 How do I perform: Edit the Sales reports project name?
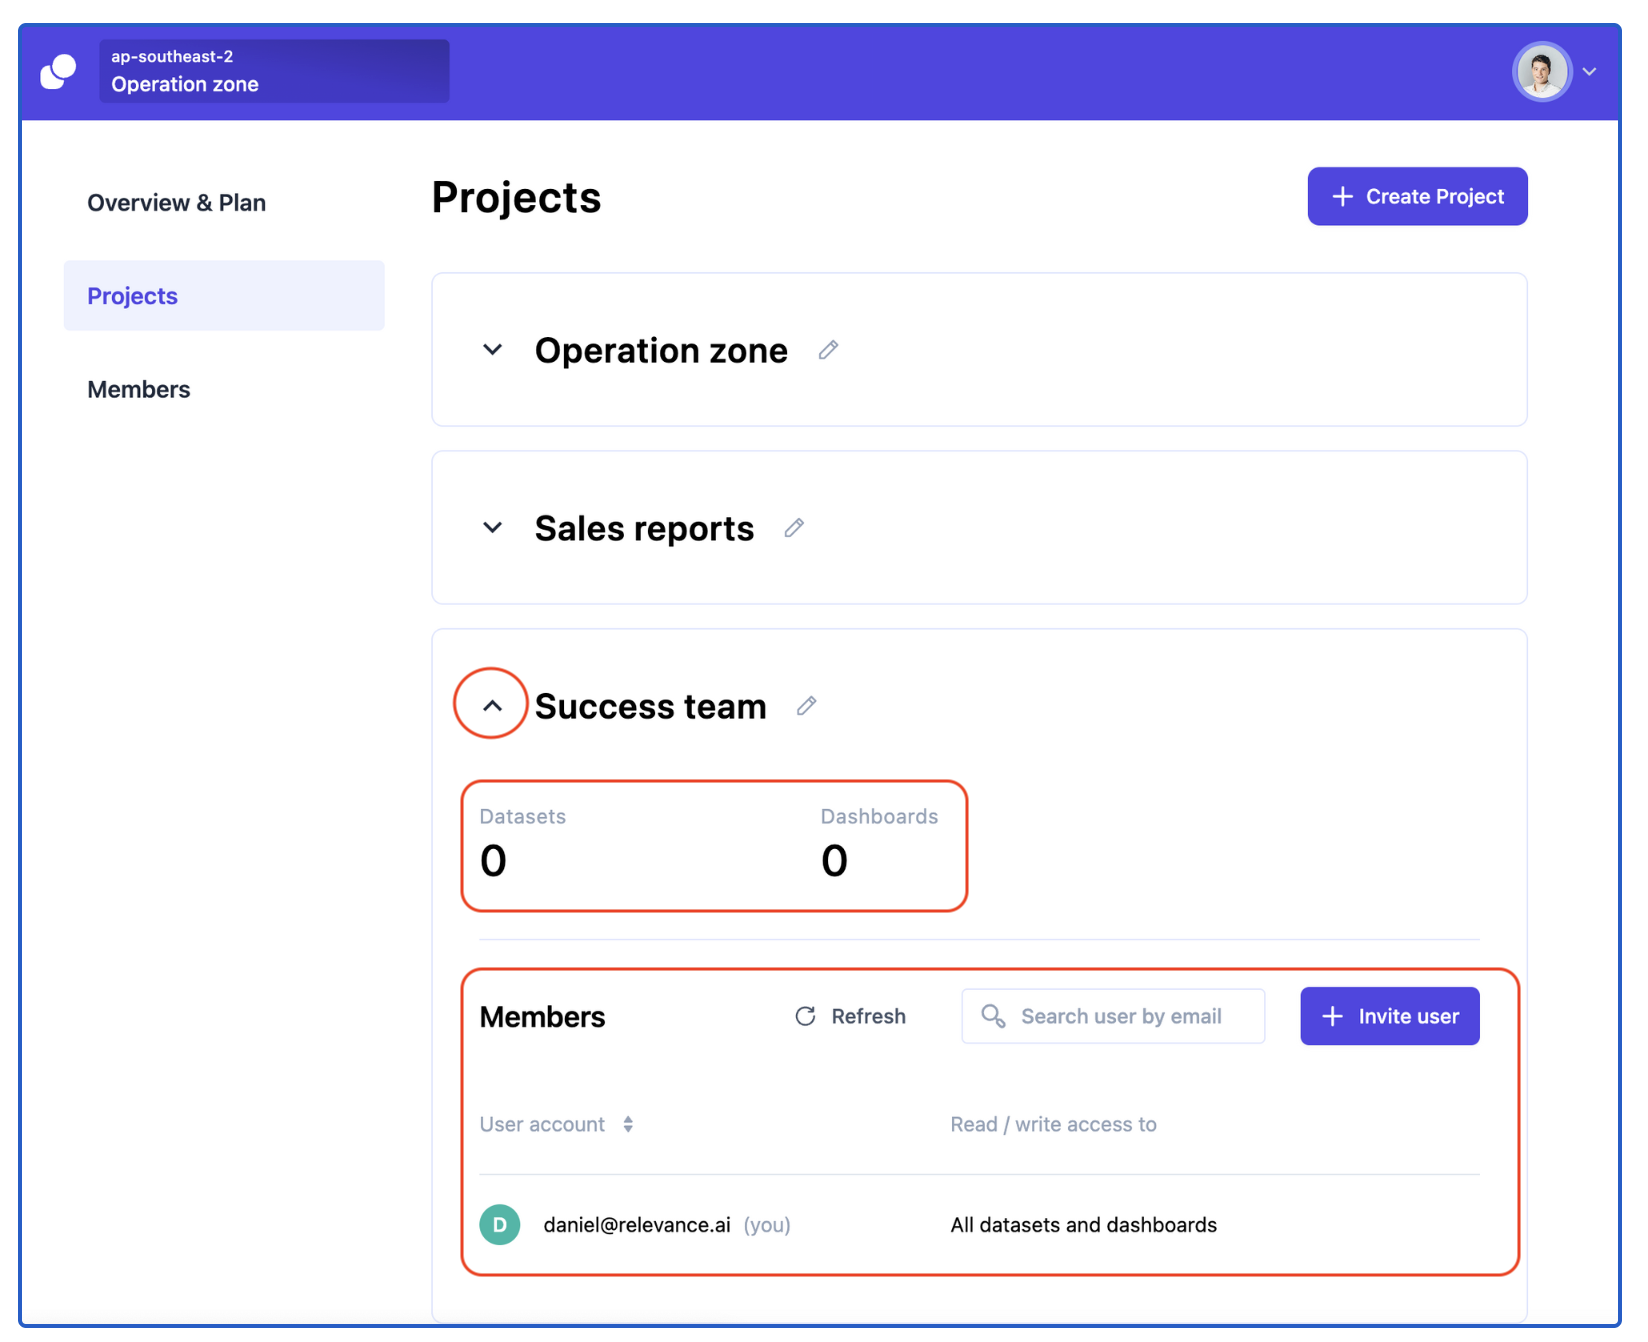[x=794, y=528]
